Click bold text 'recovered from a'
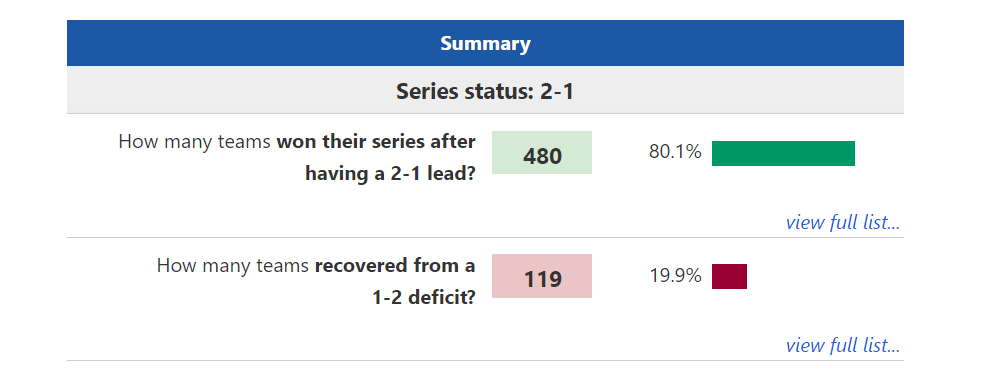This screenshot has height=378, width=990. pyautogui.click(x=395, y=265)
